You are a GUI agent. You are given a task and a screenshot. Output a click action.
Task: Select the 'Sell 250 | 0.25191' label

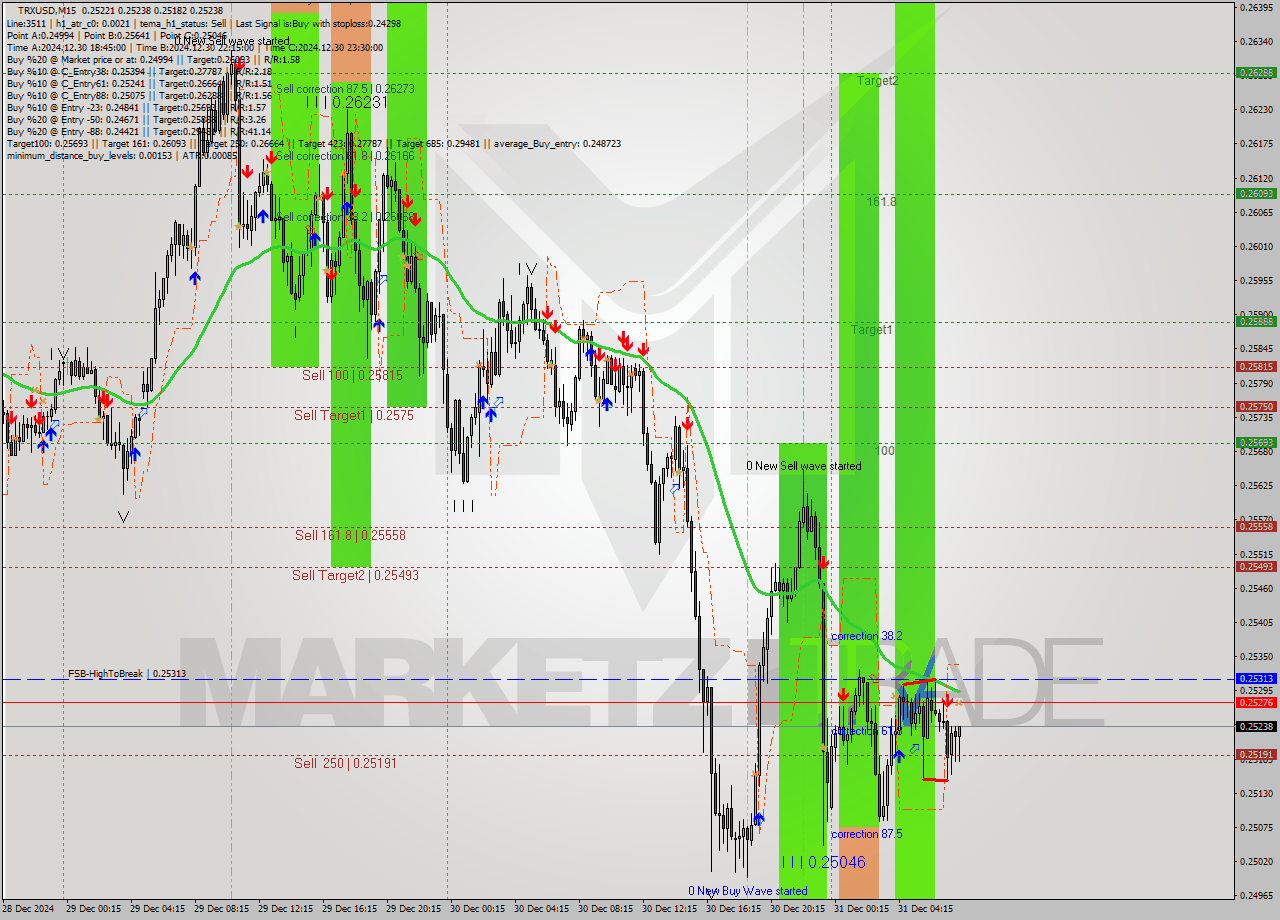point(345,763)
